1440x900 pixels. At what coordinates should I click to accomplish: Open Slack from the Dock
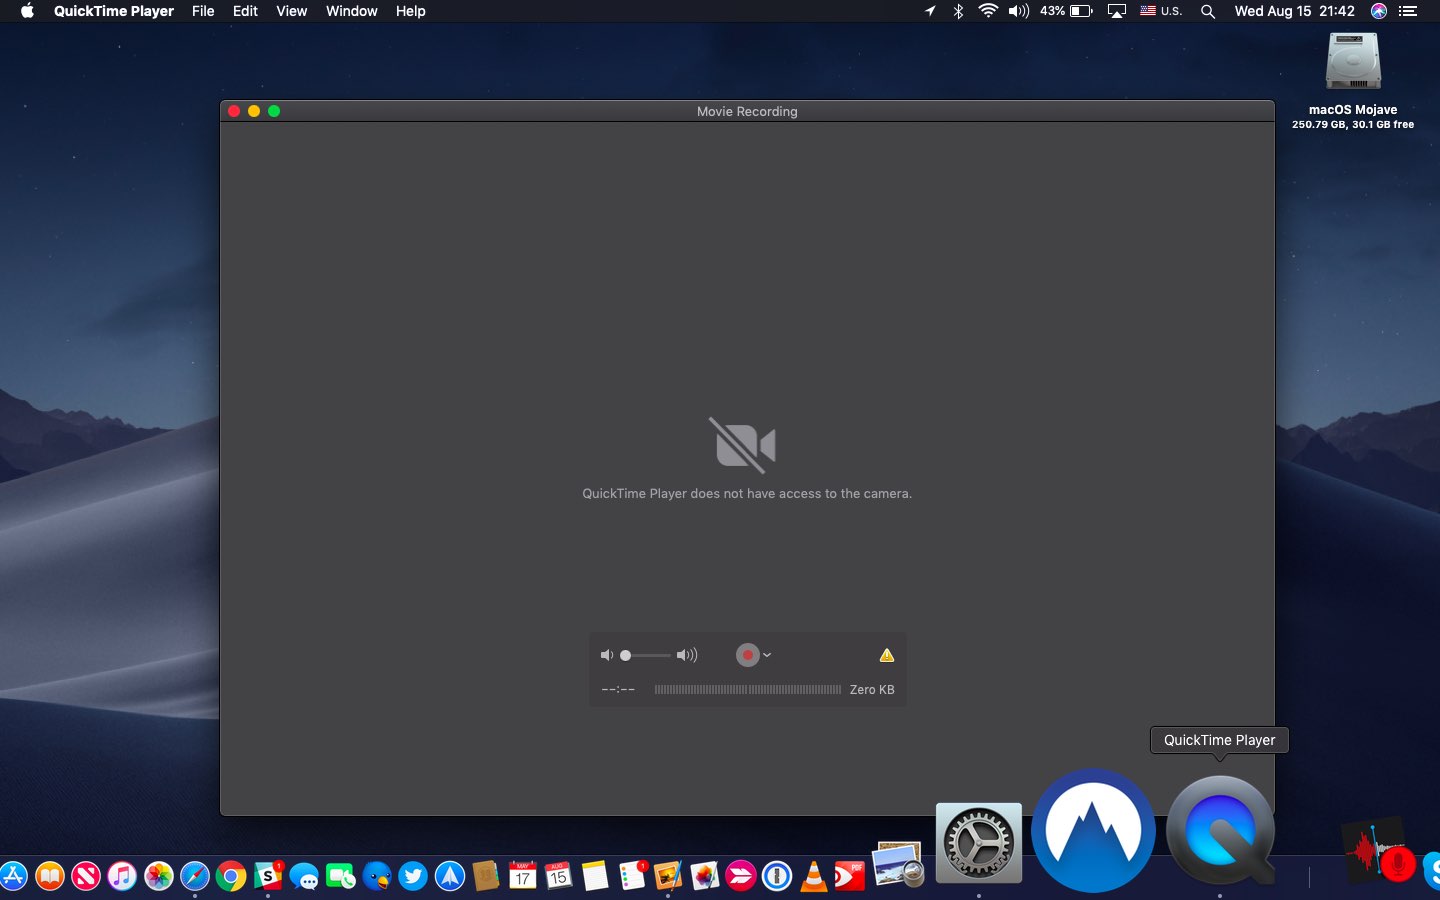[x=266, y=877]
